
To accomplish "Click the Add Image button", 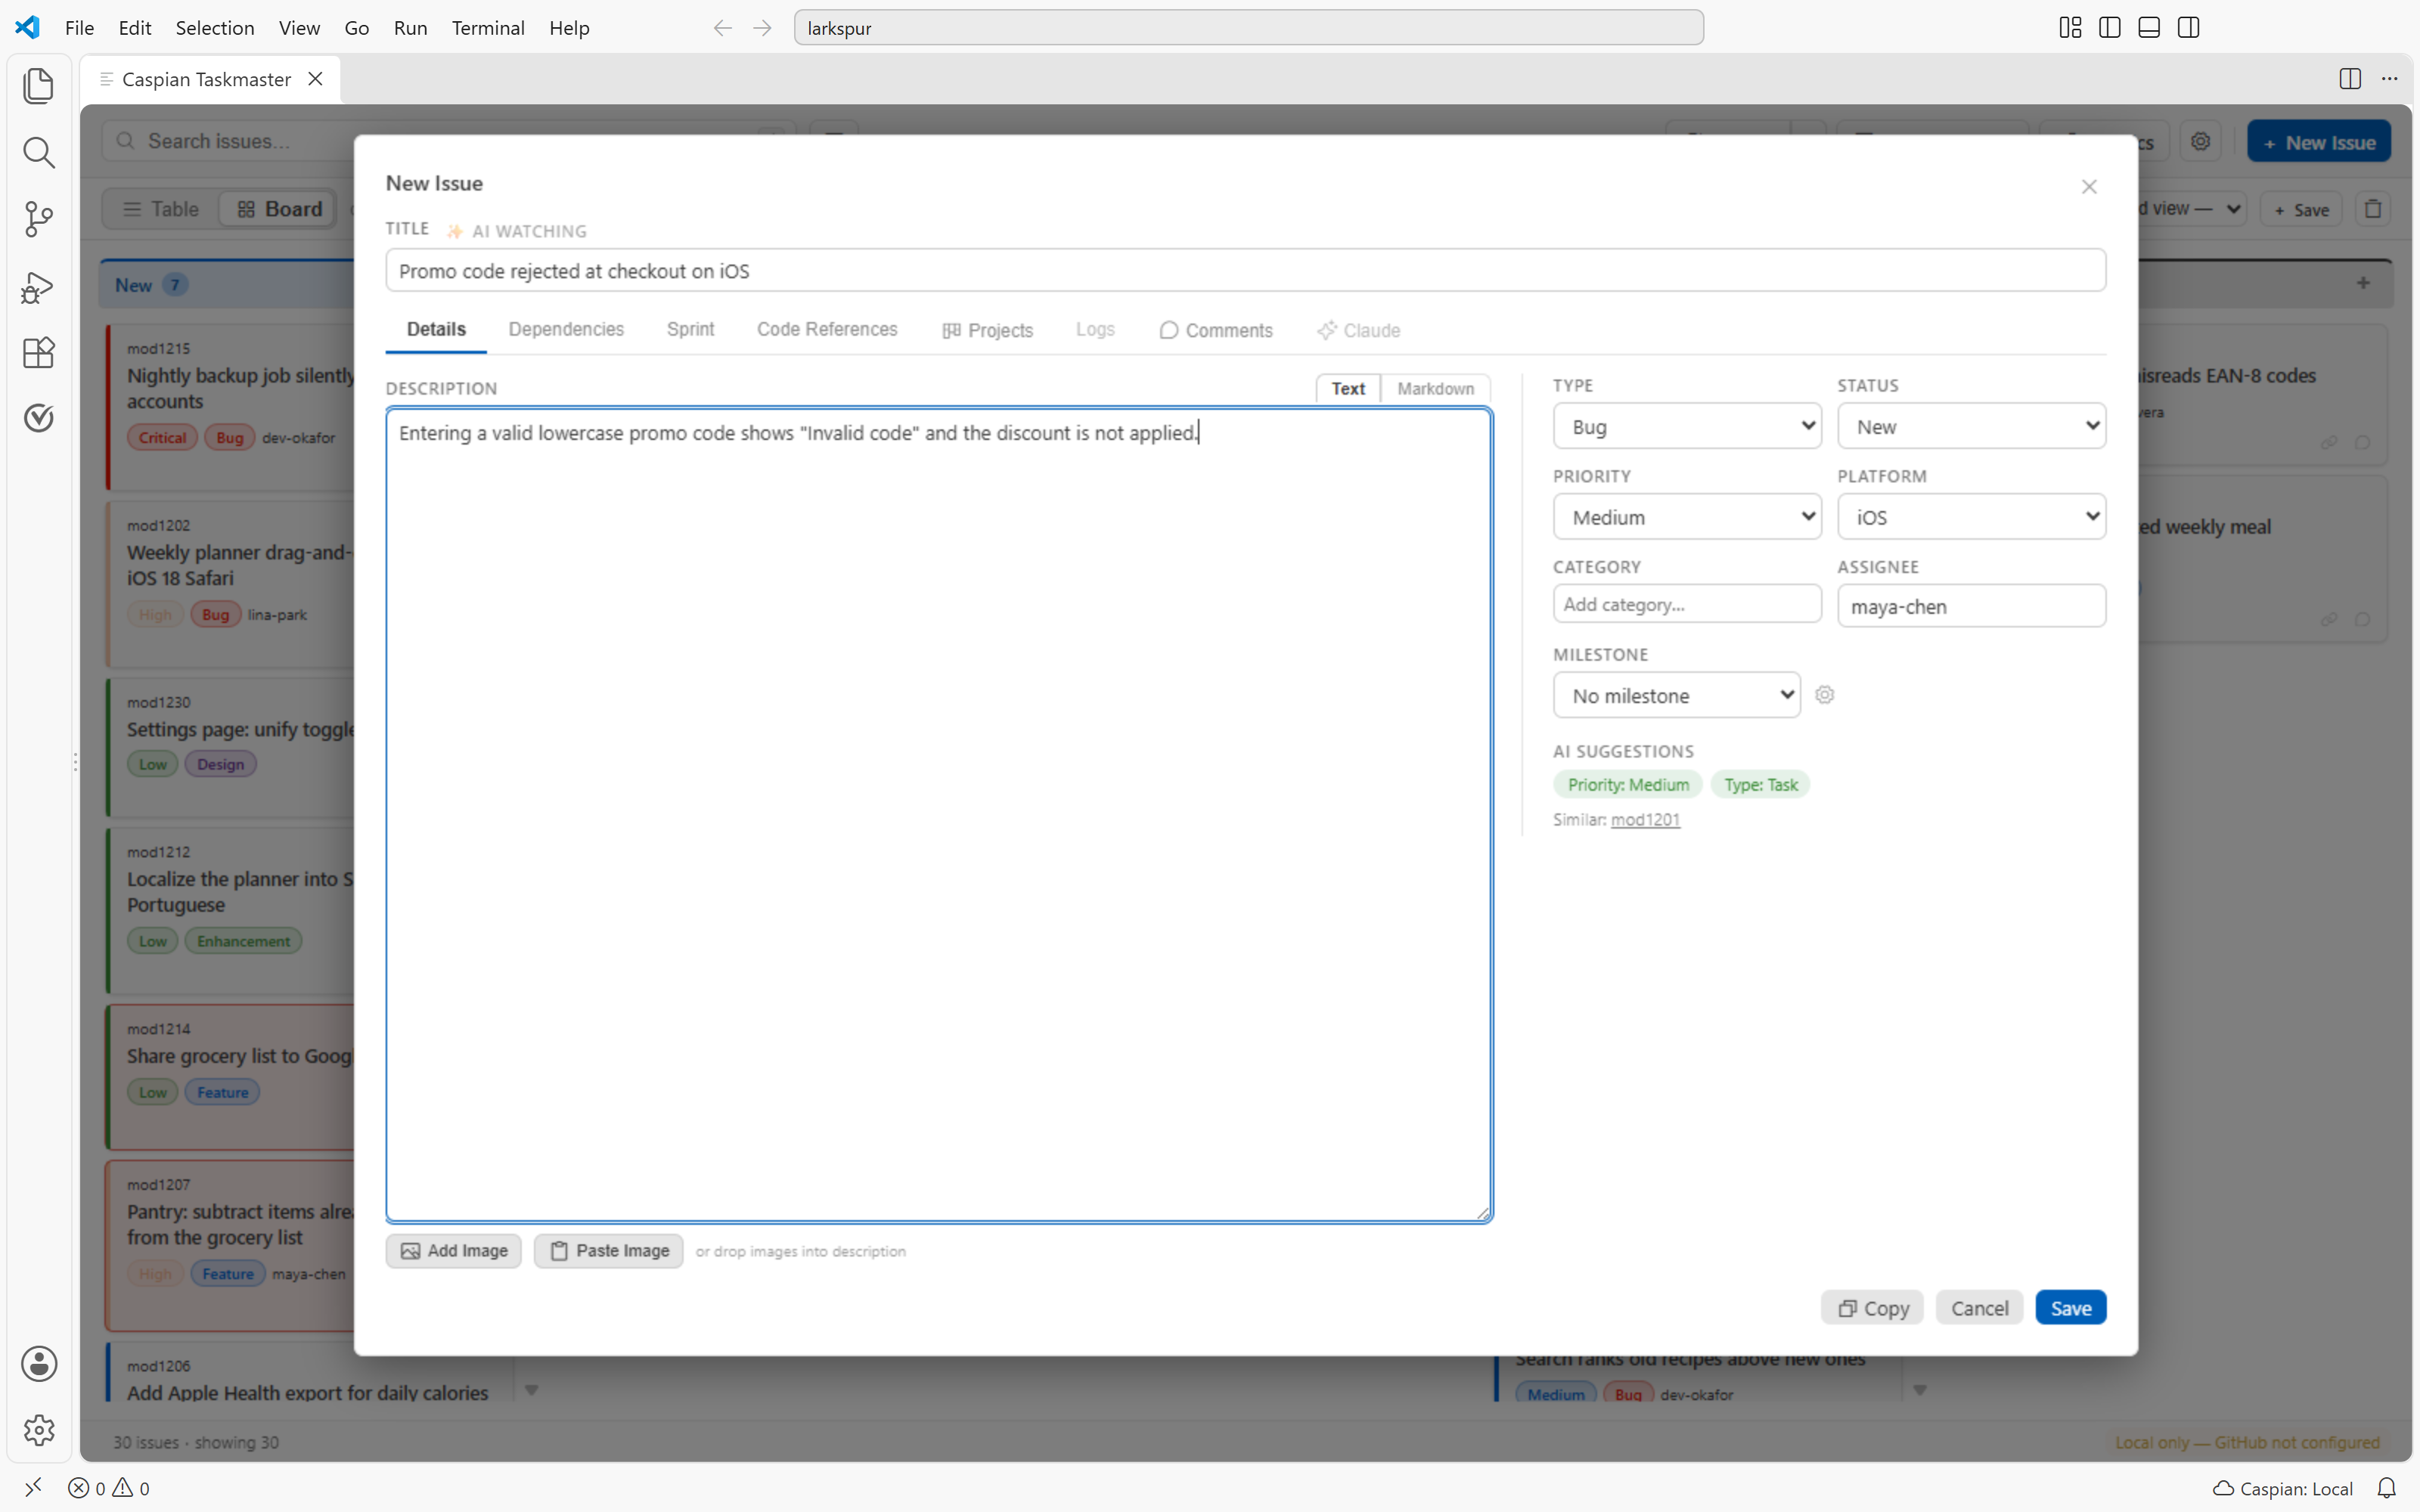I will [x=454, y=1251].
